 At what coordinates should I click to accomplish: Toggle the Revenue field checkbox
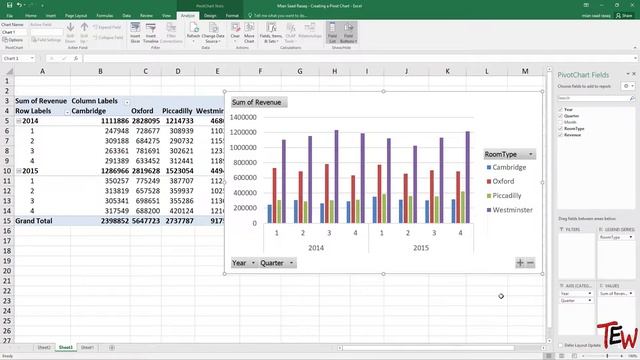pyautogui.click(x=560, y=135)
